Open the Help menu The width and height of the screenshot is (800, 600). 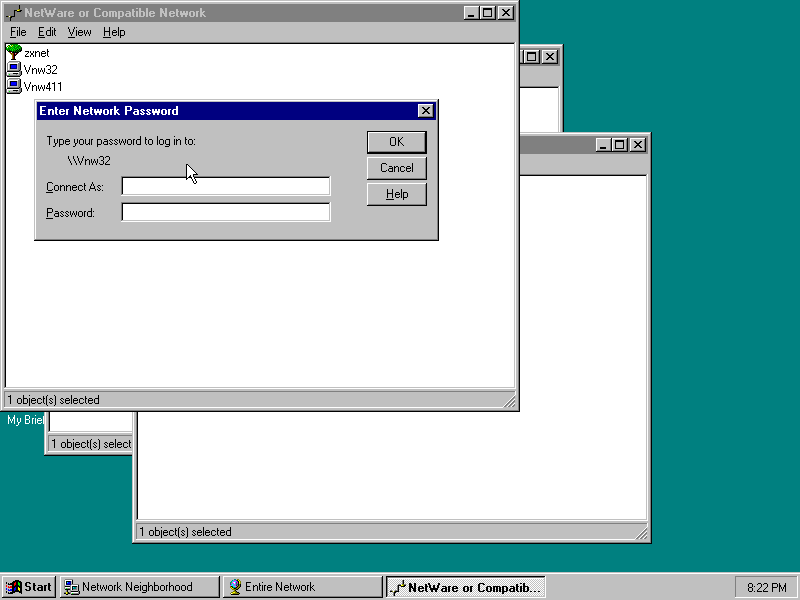tap(114, 32)
